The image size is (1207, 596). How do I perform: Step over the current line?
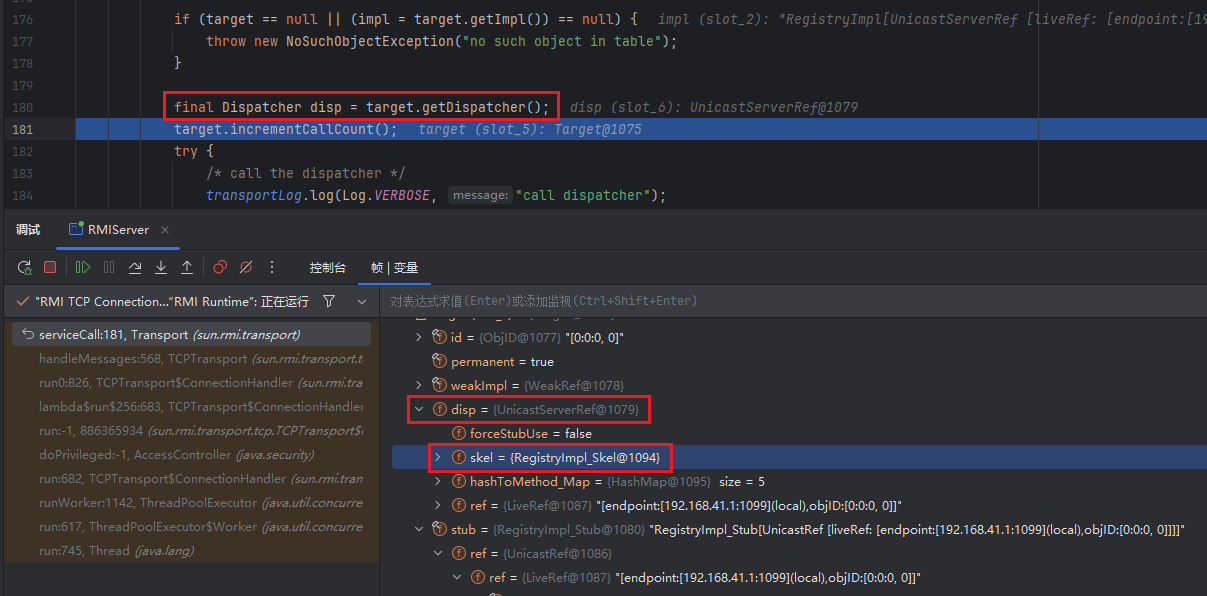coord(135,268)
